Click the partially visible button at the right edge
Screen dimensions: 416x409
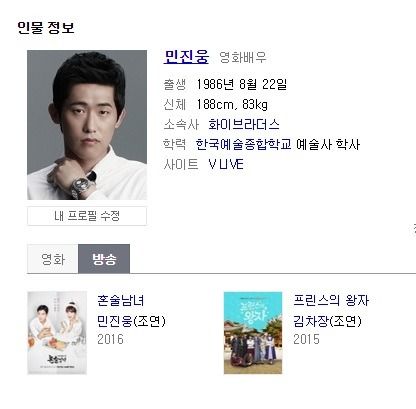tap(413, 230)
